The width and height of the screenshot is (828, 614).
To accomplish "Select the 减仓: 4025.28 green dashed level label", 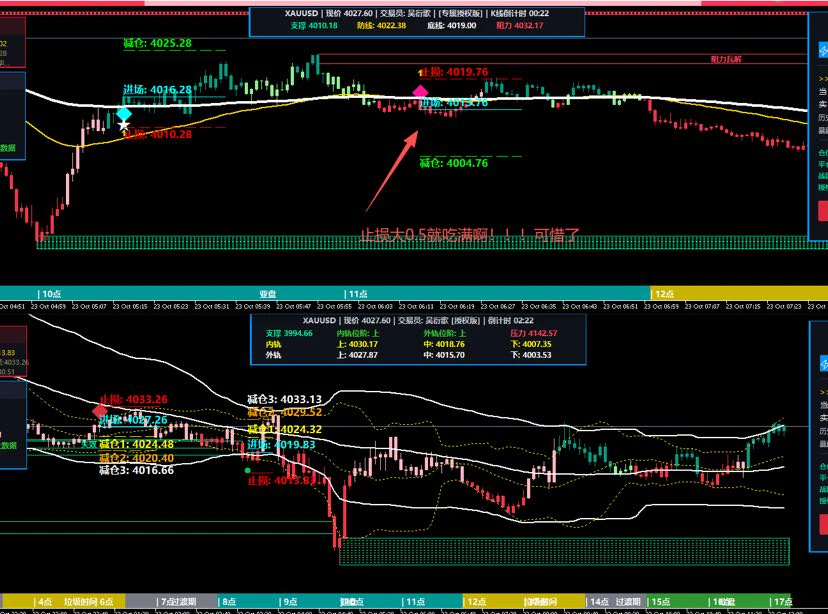I will pos(157,43).
